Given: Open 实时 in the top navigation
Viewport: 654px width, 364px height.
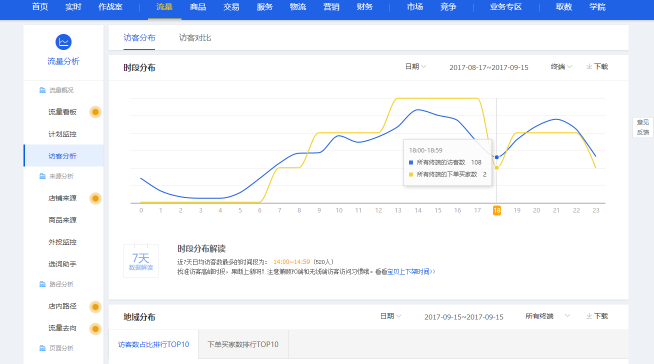Looking at the screenshot, I should pos(73,7).
